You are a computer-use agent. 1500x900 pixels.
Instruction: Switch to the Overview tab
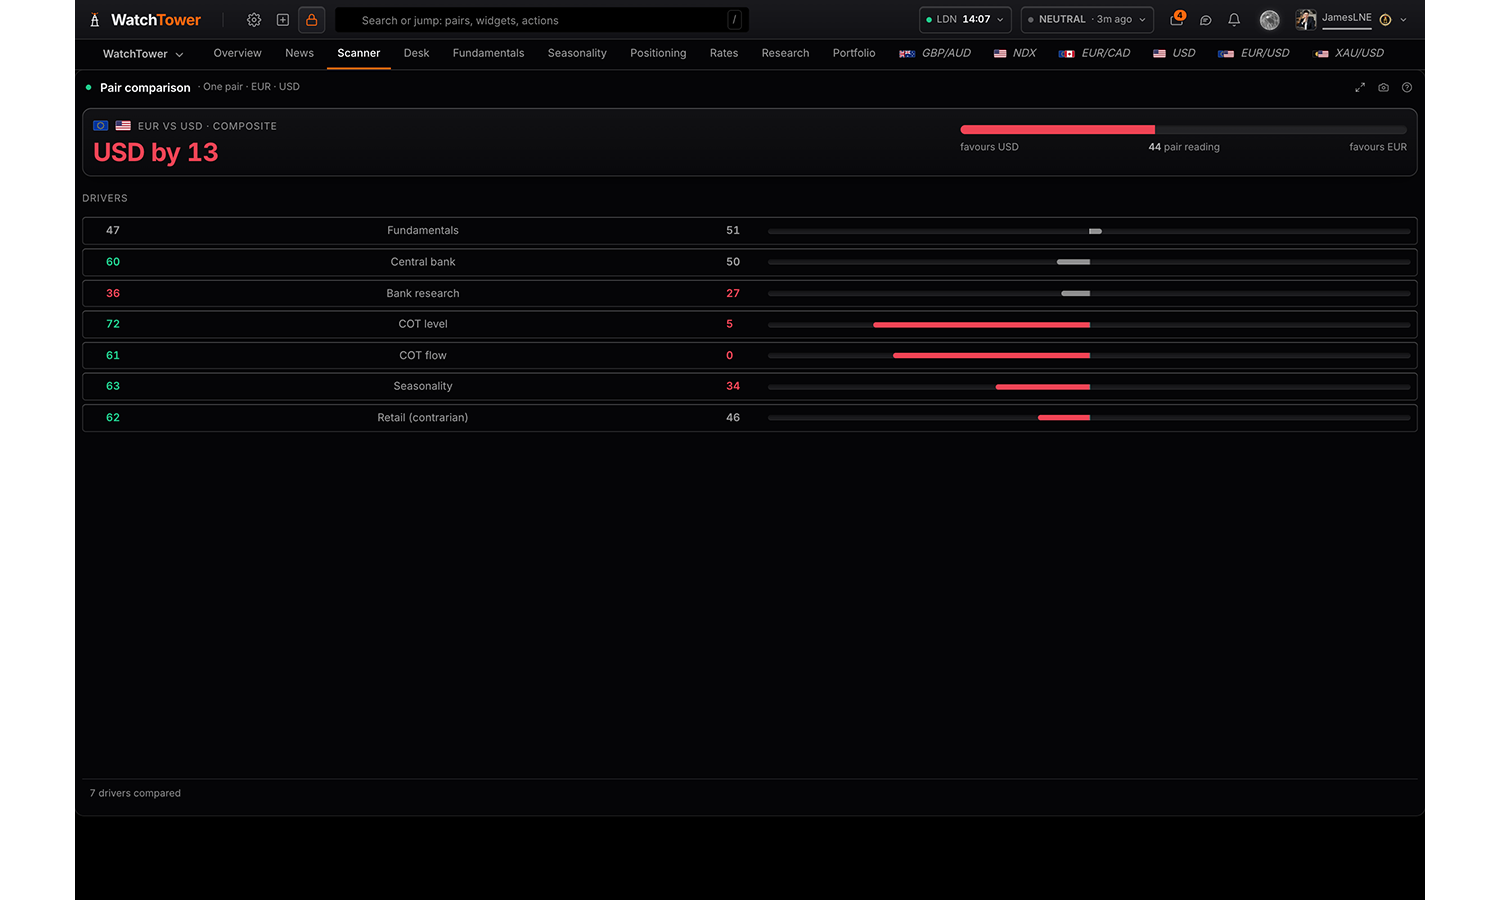(x=238, y=53)
